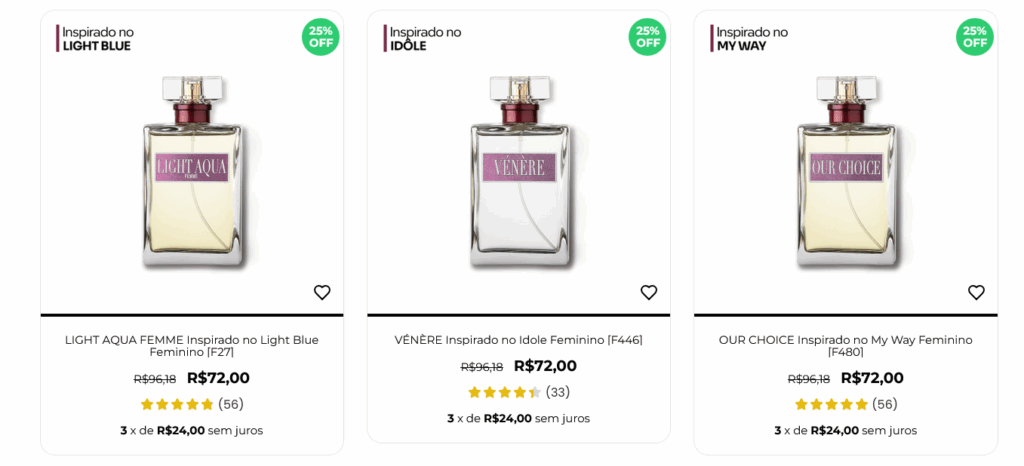The width and height of the screenshot is (1024, 466).
Task: Click Inspirado no My Way label
Action: 752,39
